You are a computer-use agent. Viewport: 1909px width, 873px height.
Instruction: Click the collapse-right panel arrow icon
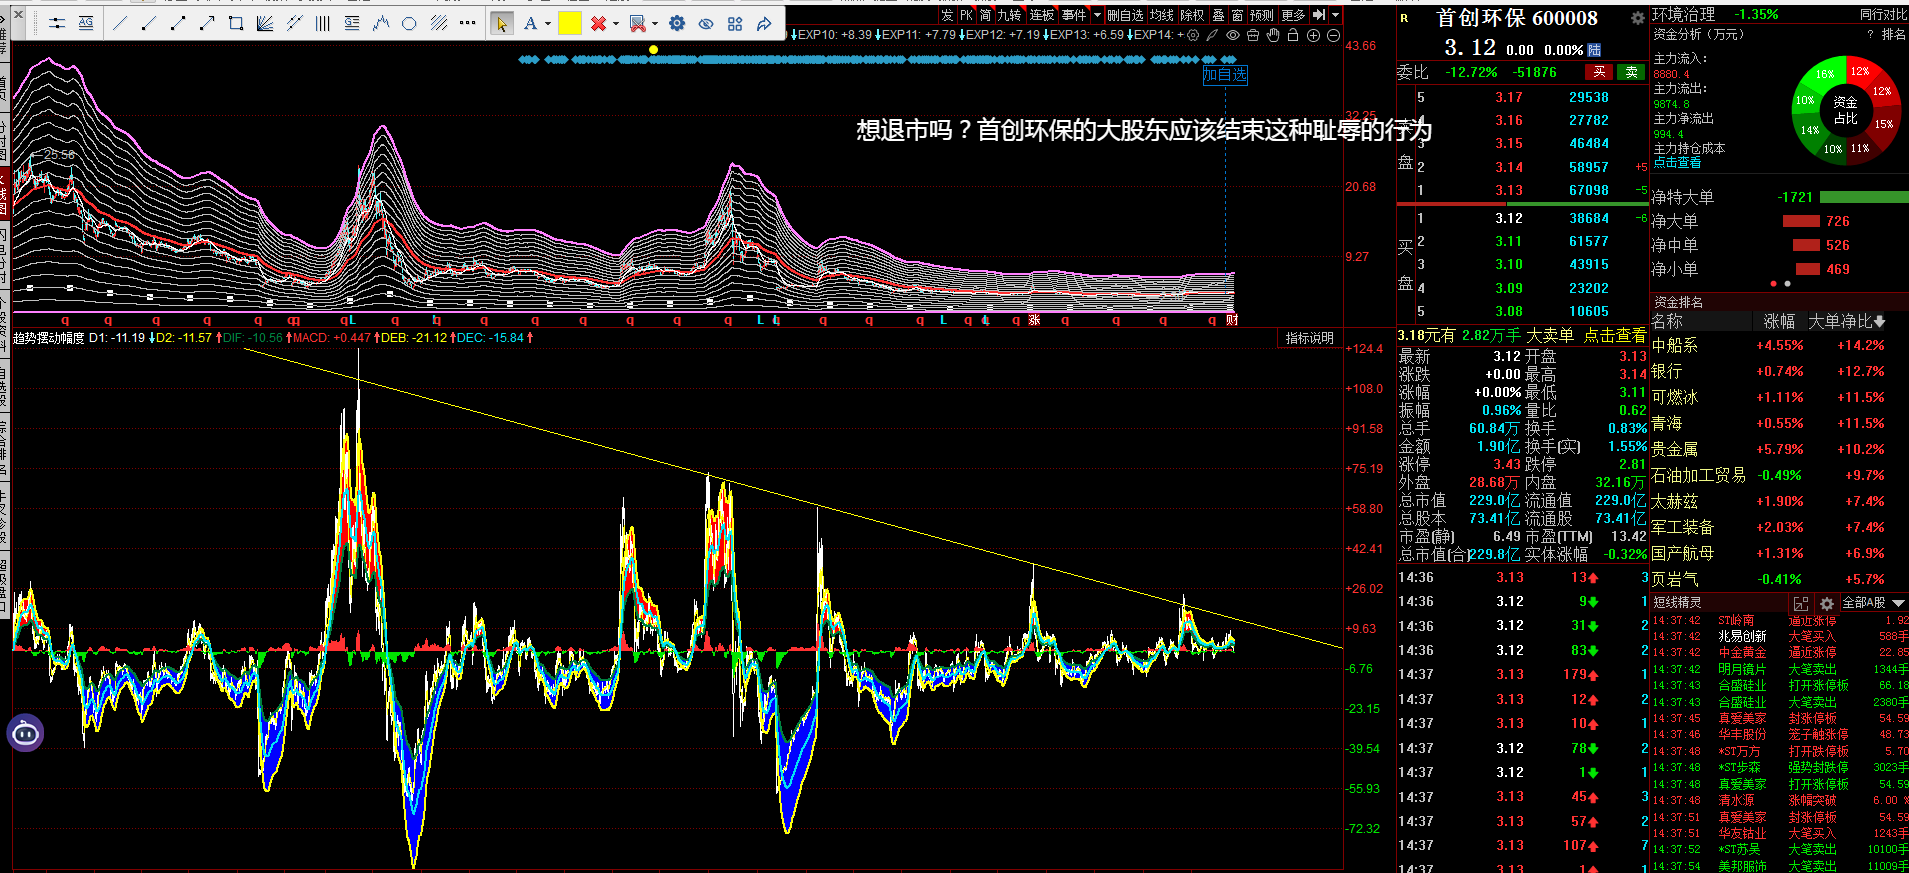click(1319, 15)
